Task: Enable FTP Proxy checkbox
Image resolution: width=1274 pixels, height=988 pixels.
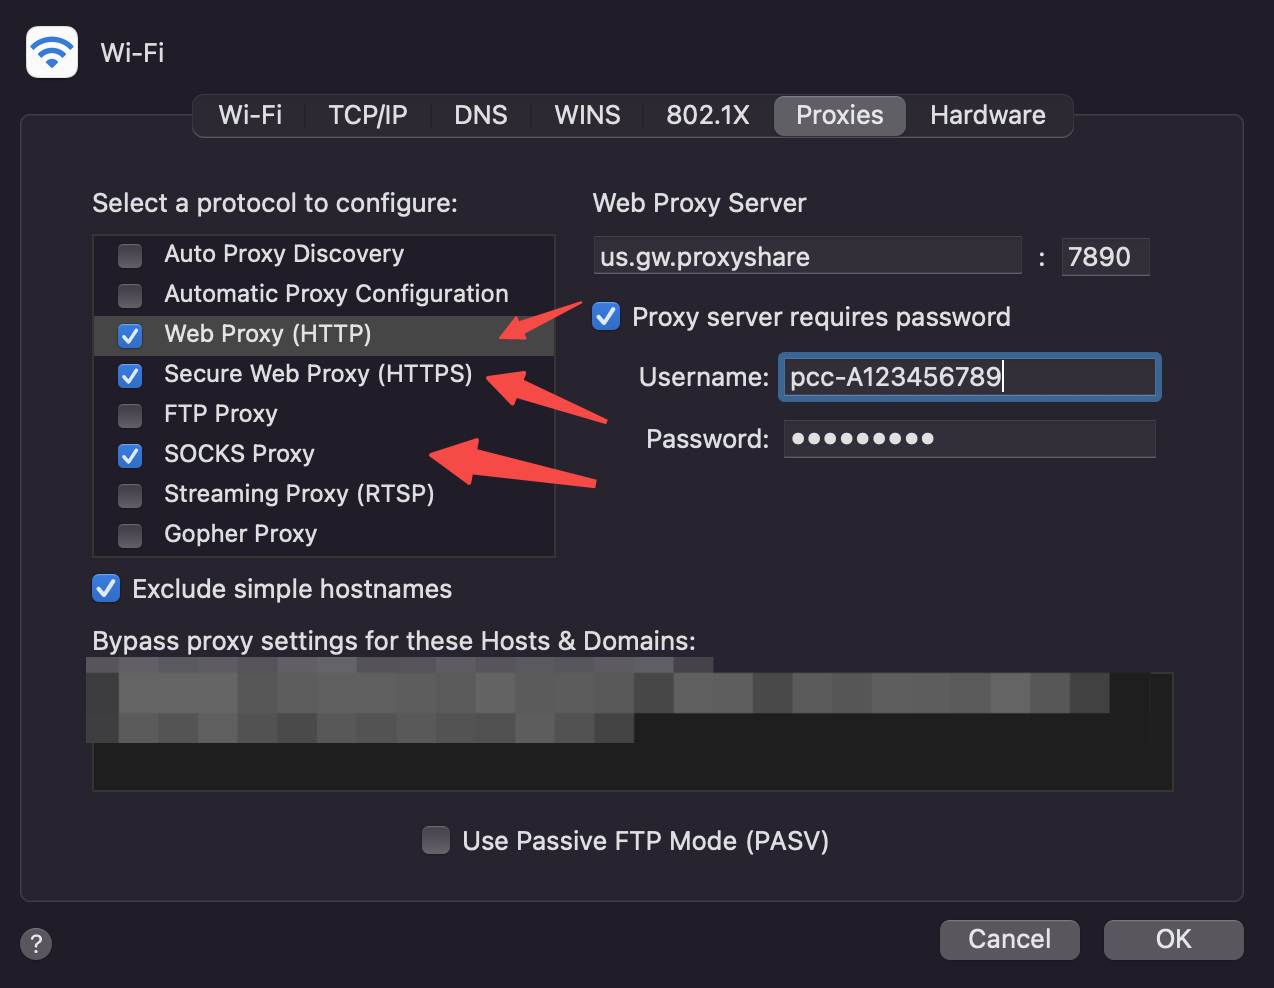Action: 130,415
